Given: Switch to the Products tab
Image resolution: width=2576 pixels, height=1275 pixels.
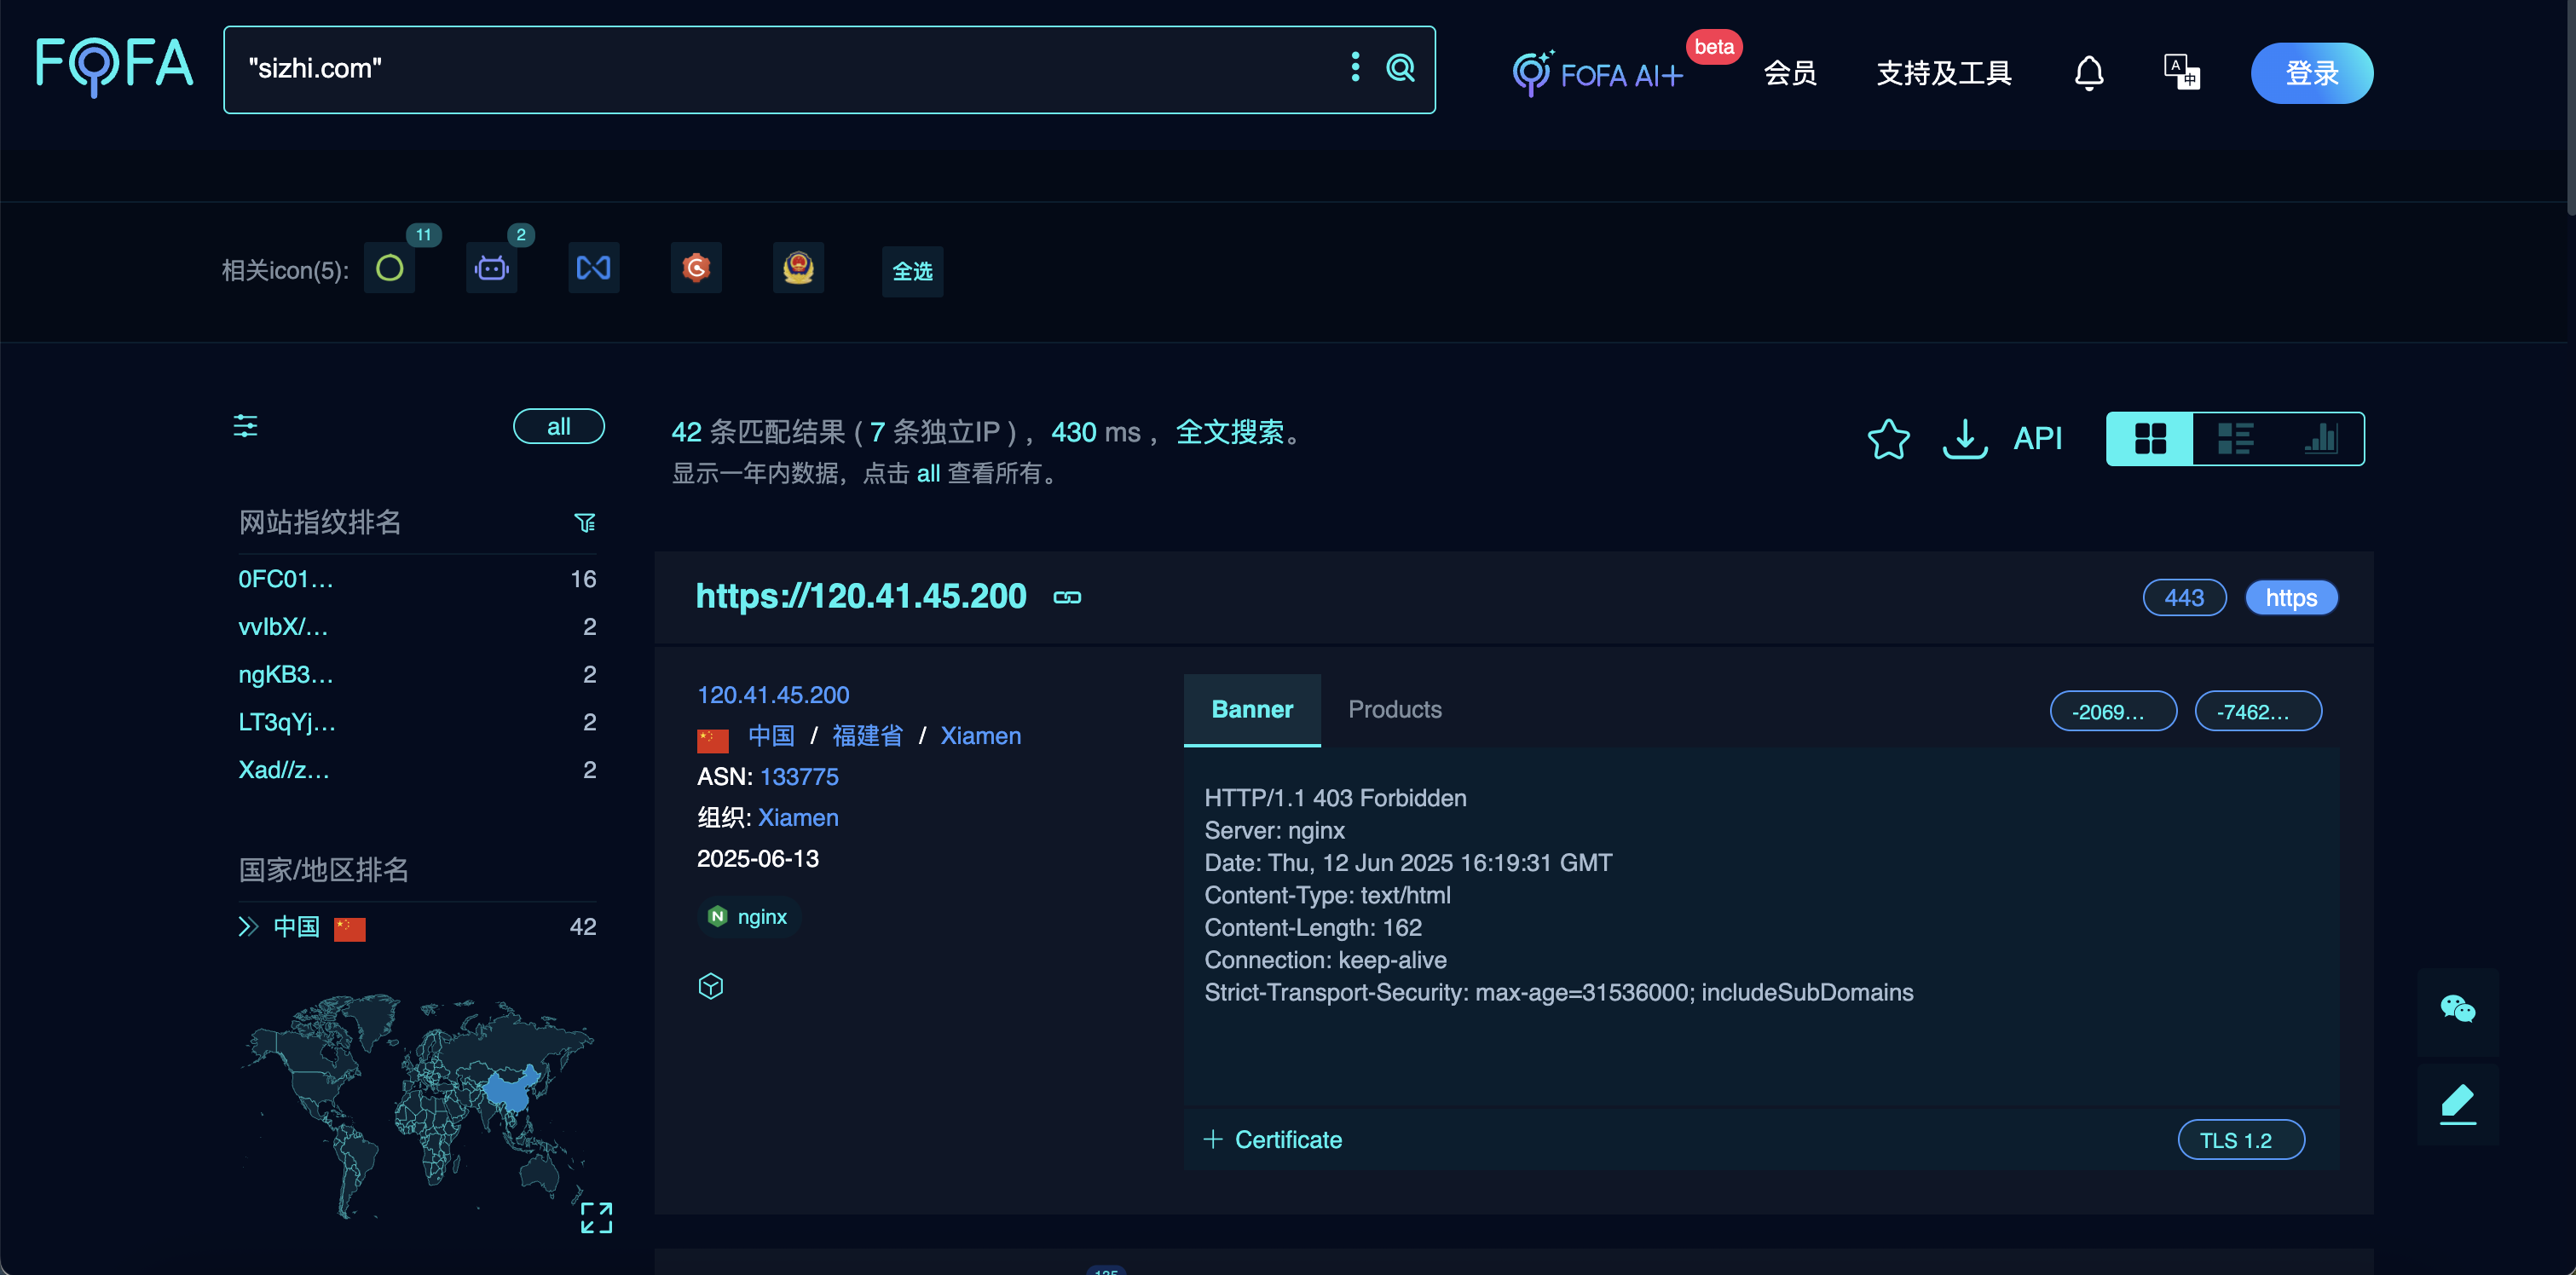Looking at the screenshot, I should pyautogui.click(x=1395, y=710).
